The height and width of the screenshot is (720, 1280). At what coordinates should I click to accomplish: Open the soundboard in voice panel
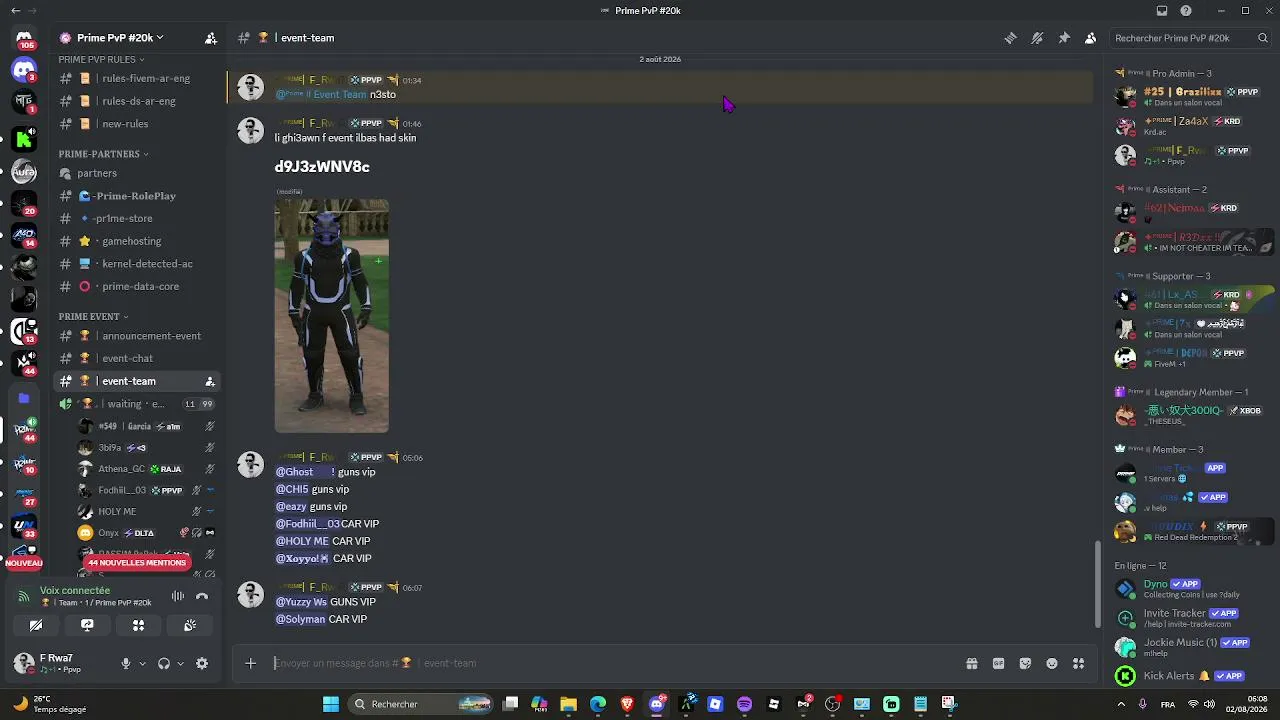pos(189,626)
